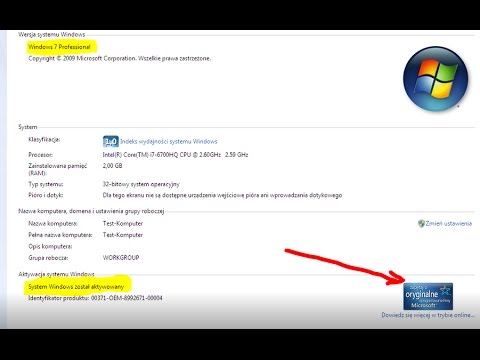This screenshot has height=360, width=480.
Task: Open 'Indeks wydajności systemu Windows' link
Action: pyautogui.click(x=169, y=141)
